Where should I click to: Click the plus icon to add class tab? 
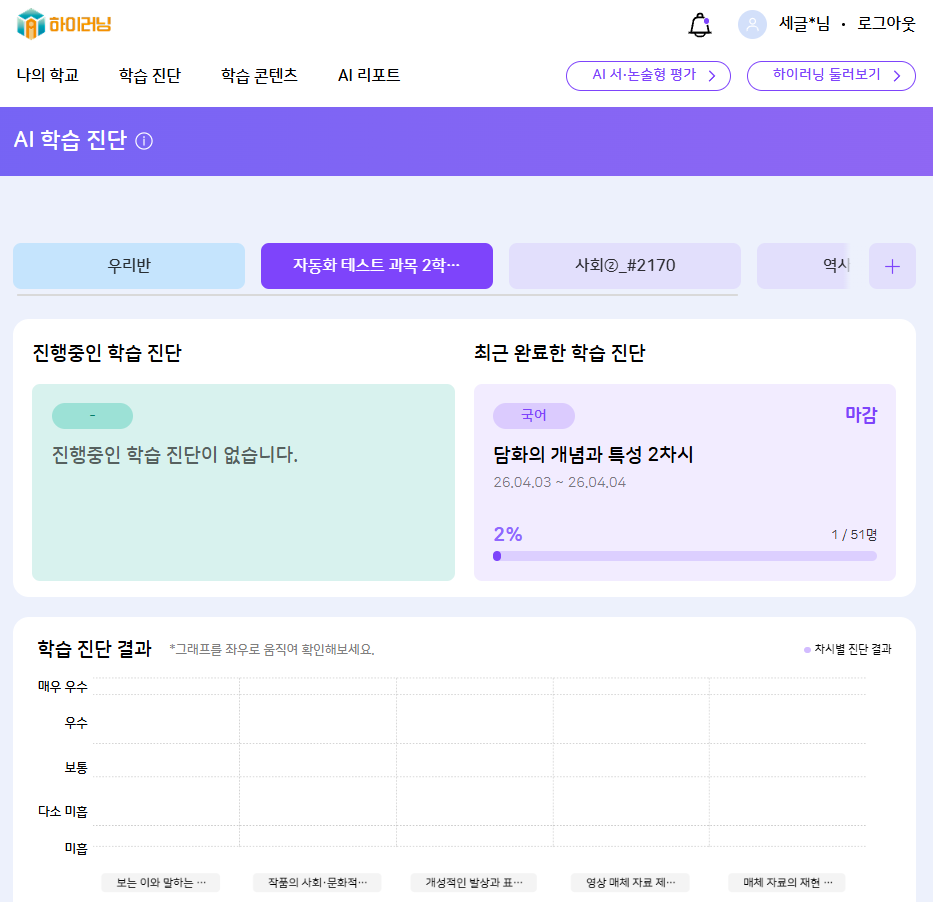pos(892,266)
